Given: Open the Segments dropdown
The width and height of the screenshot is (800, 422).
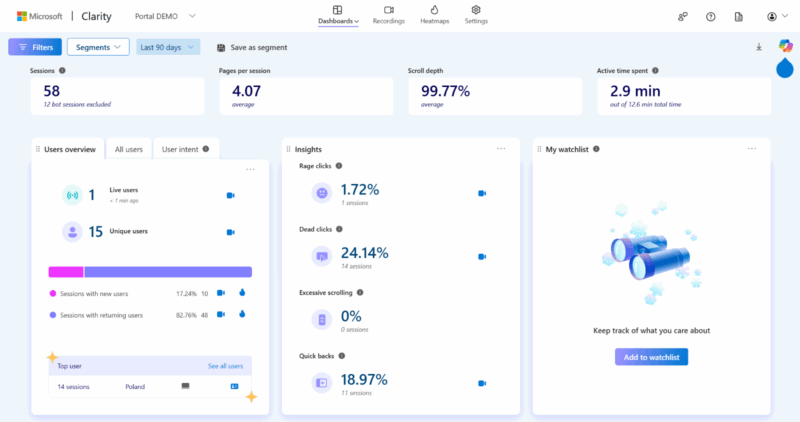Looking at the screenshot, I should (98, 47).
